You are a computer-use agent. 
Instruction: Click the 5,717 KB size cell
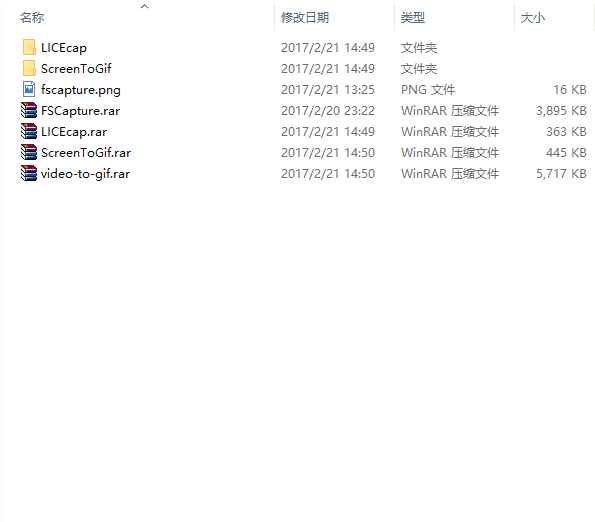pyautogui.click(x=561, y=173)
